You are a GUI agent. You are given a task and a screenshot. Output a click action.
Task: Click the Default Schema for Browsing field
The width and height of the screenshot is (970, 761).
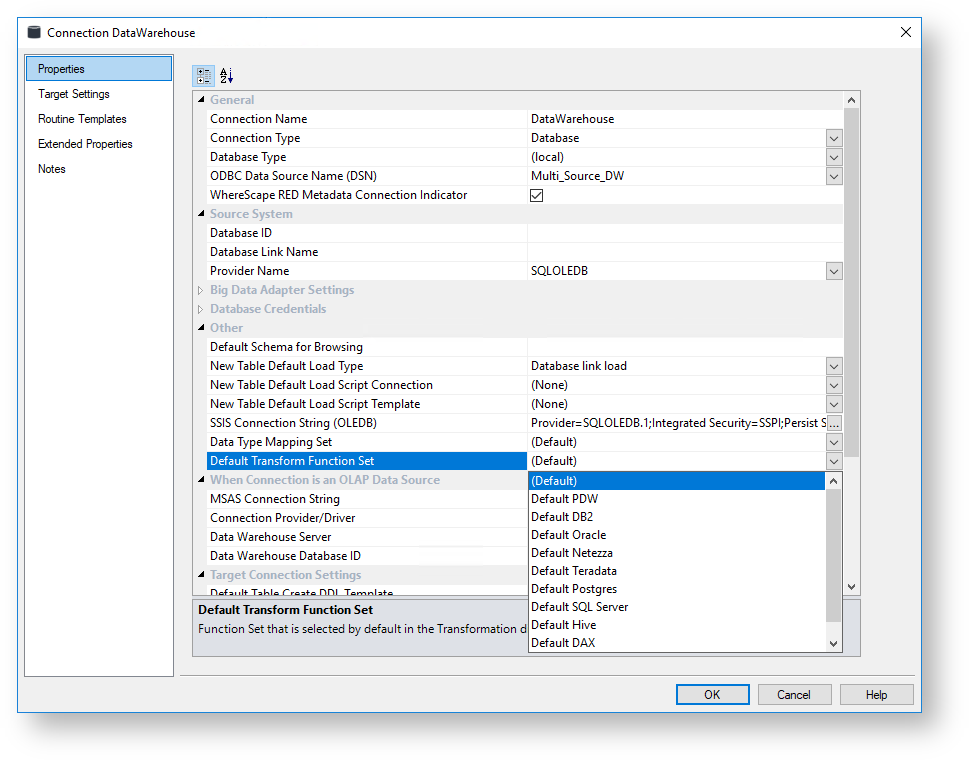(x=685, y=347)
